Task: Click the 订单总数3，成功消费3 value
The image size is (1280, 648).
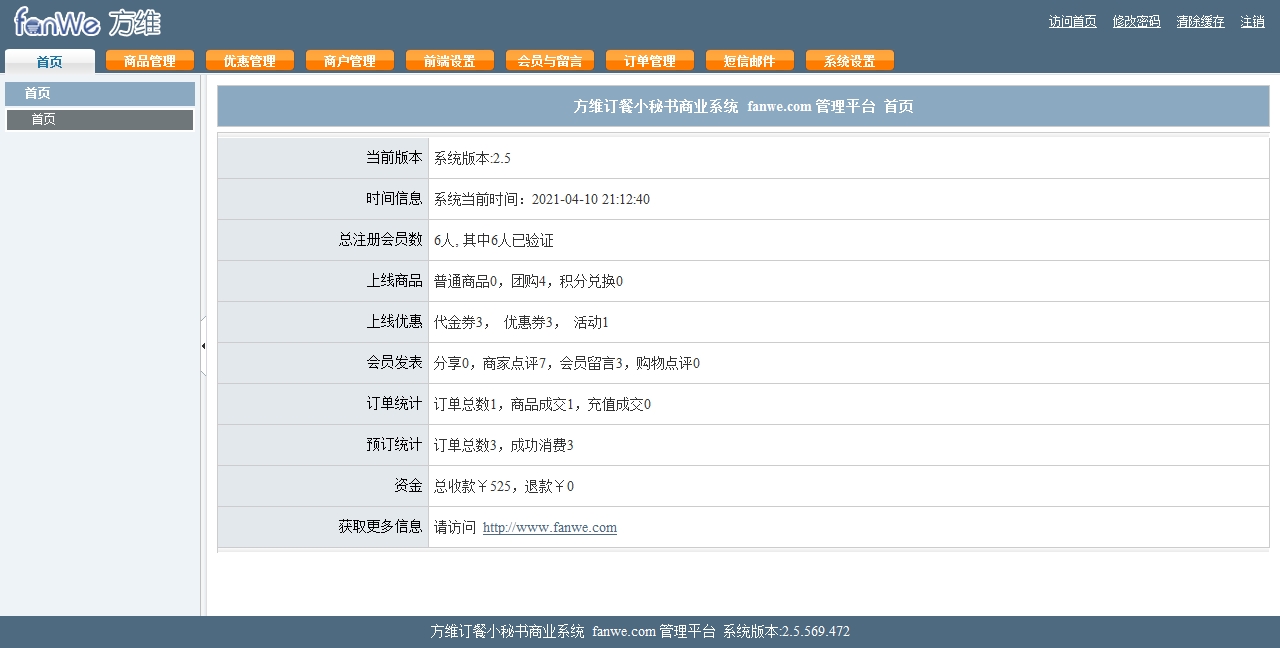Action: (504, 445)
